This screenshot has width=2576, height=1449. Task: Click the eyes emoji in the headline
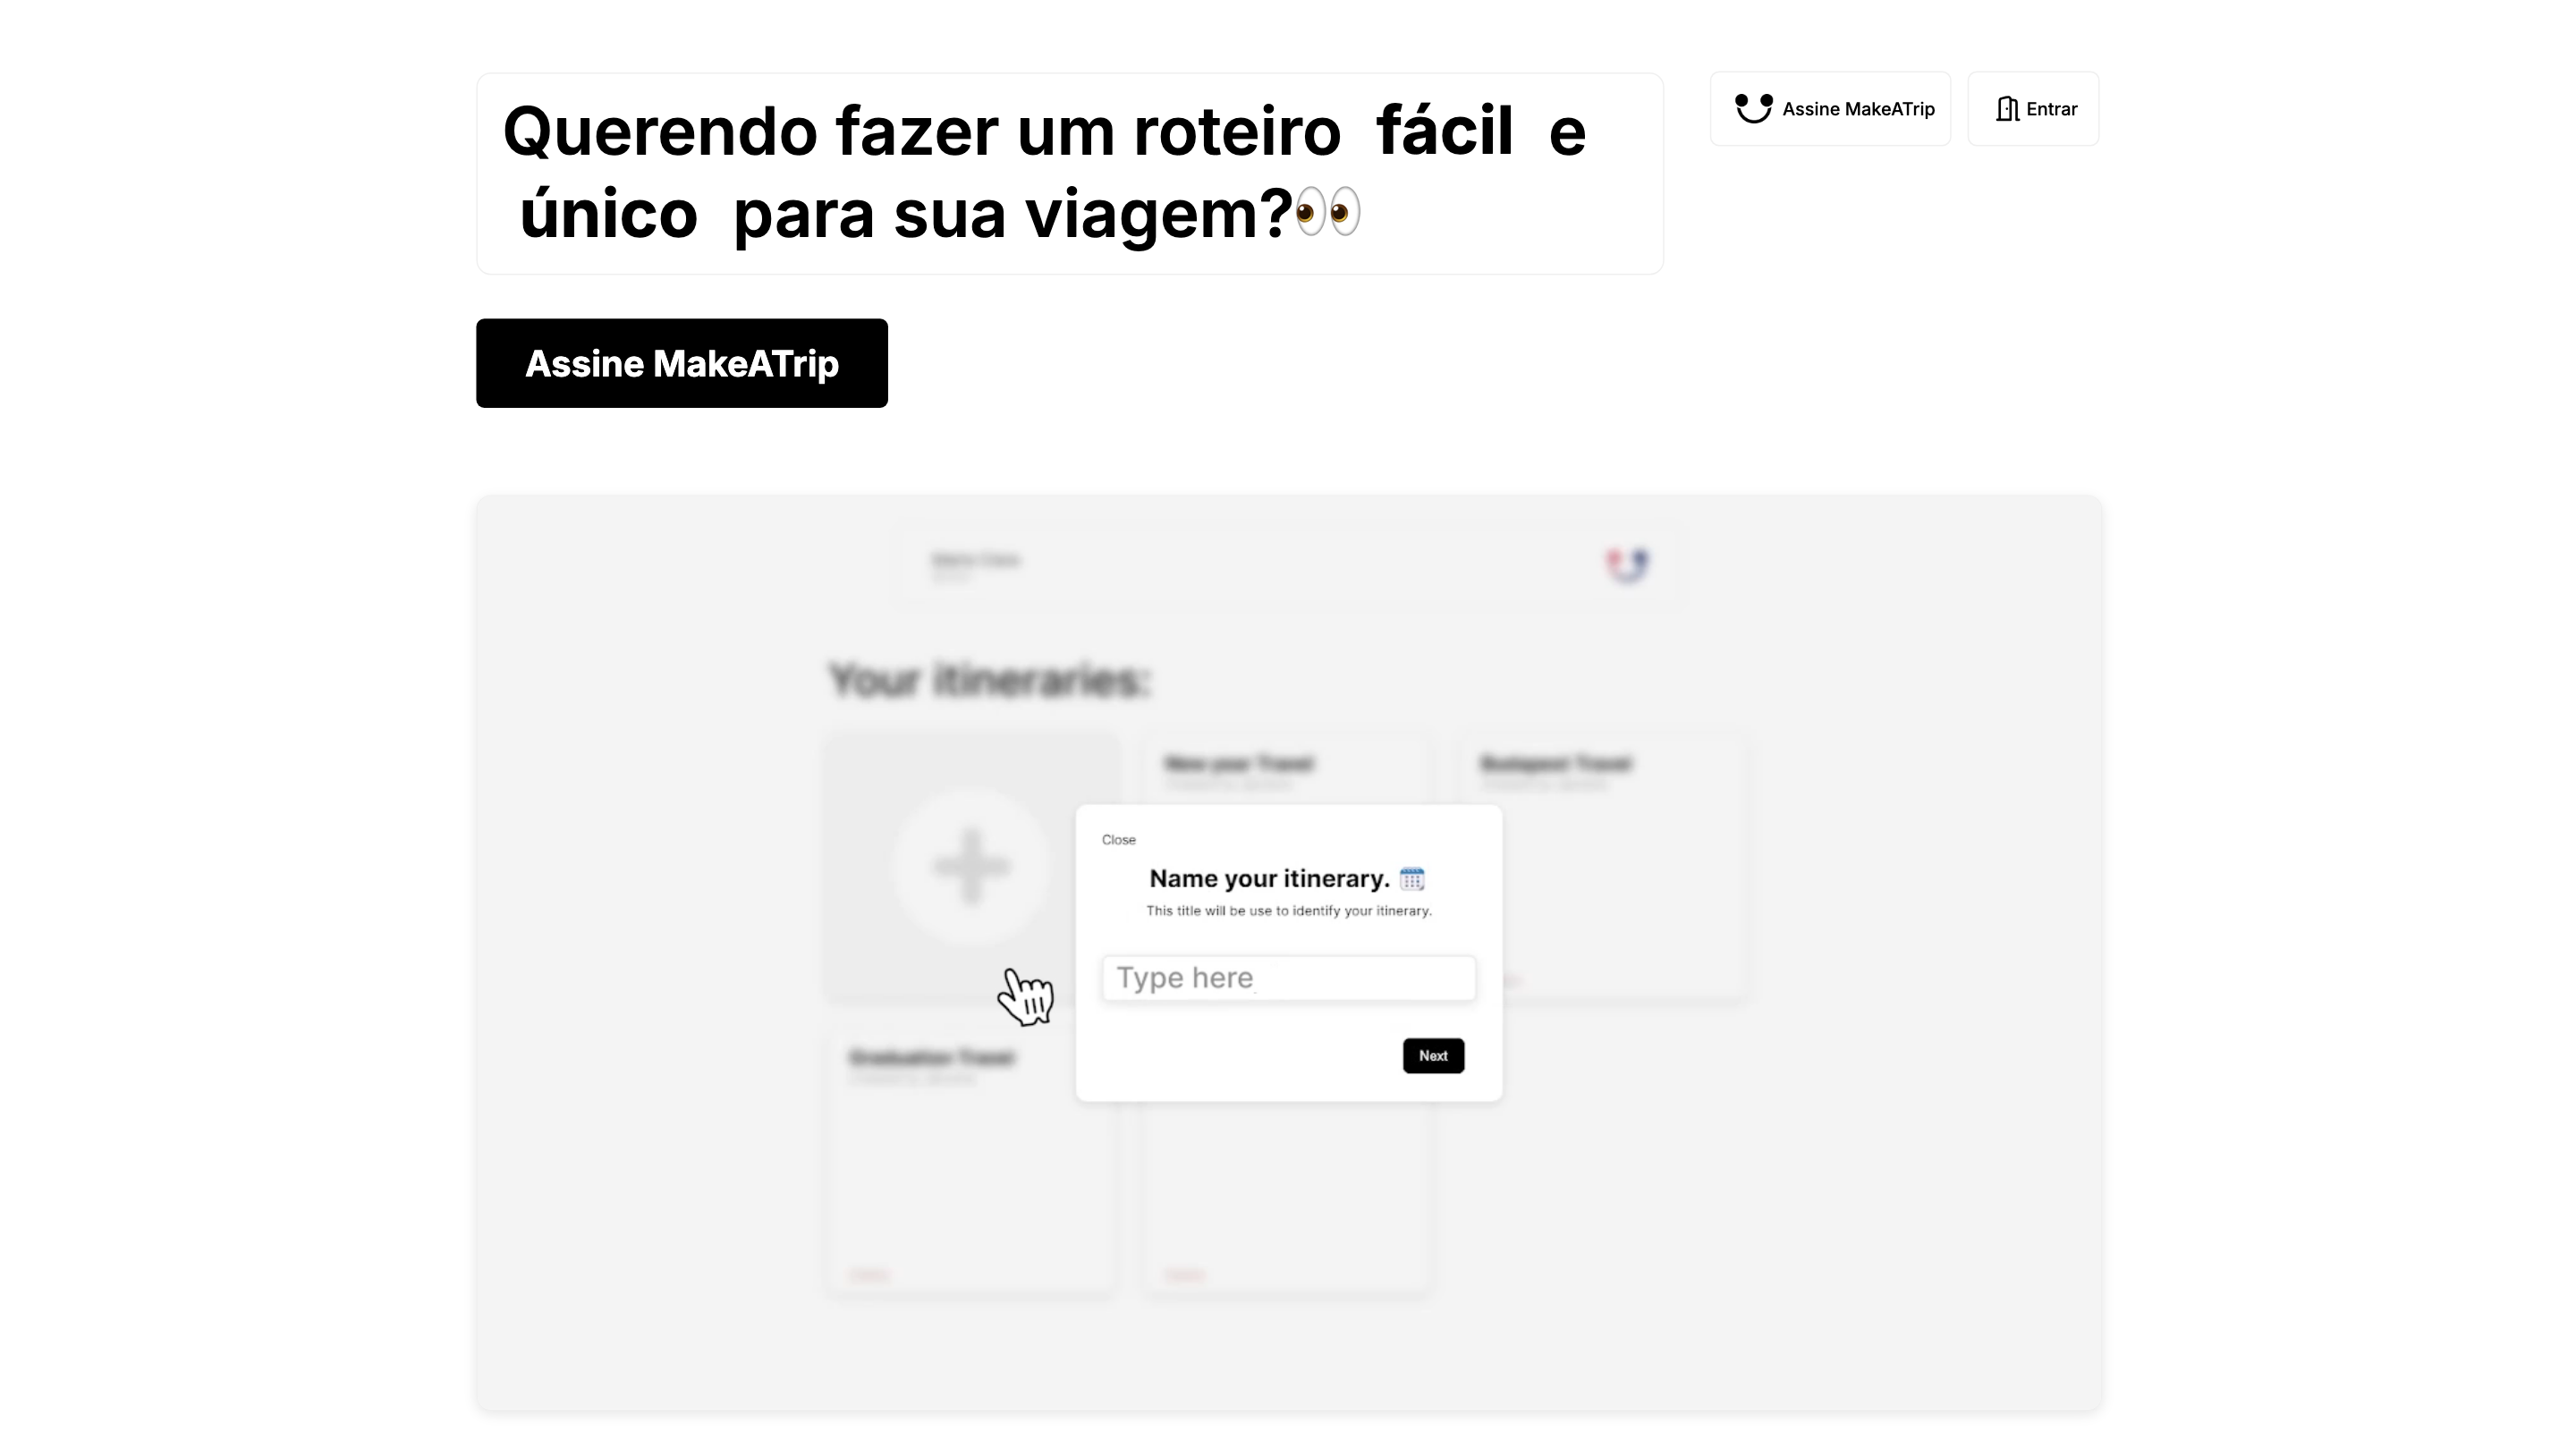(1328, 212)
